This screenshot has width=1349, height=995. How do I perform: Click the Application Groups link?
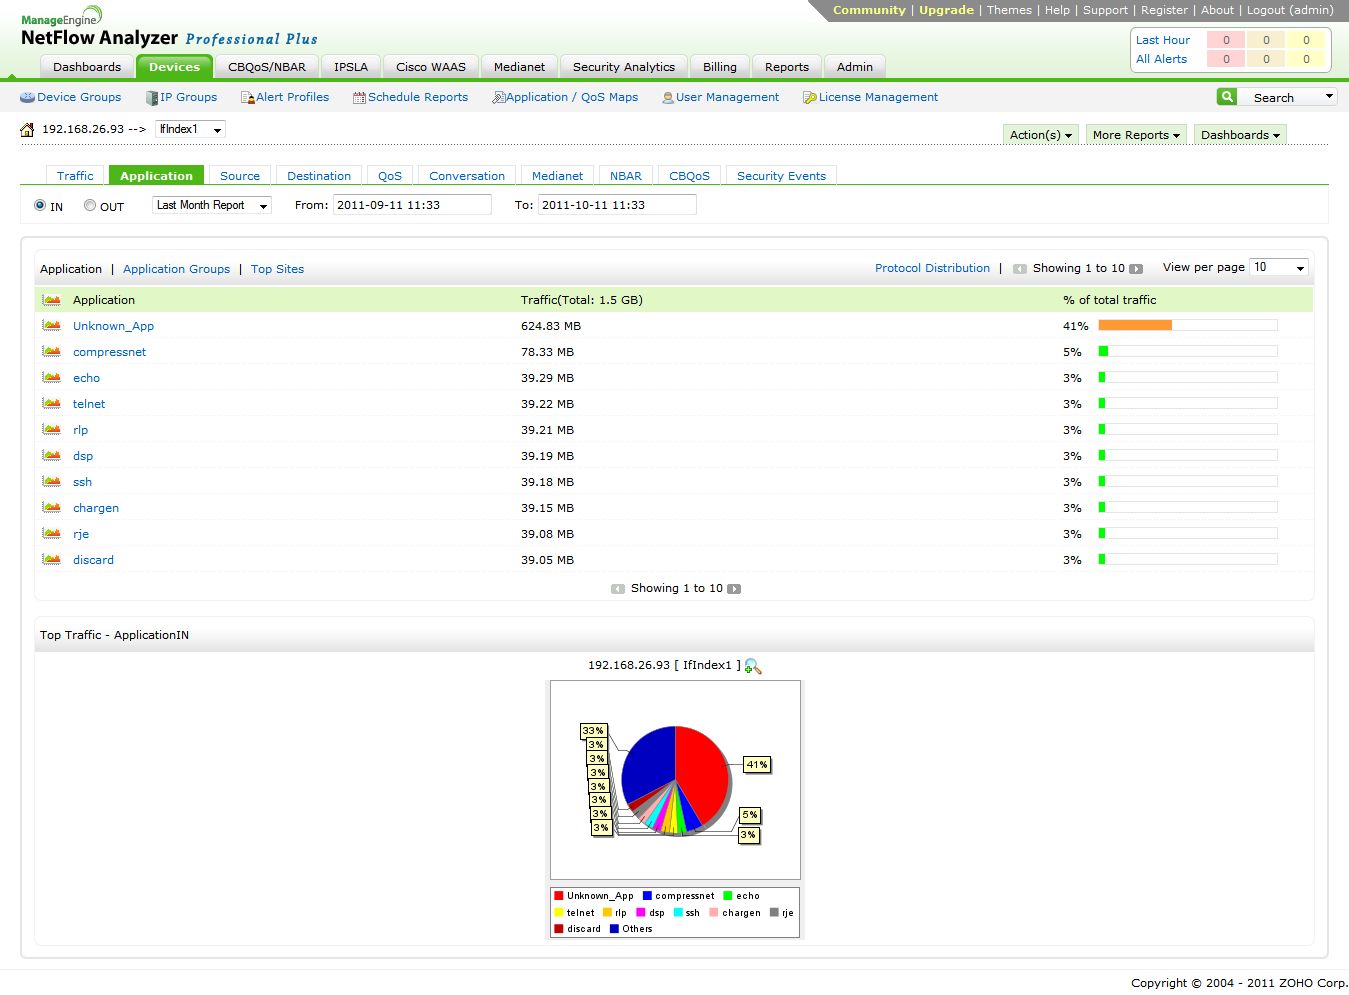(176, 269)
